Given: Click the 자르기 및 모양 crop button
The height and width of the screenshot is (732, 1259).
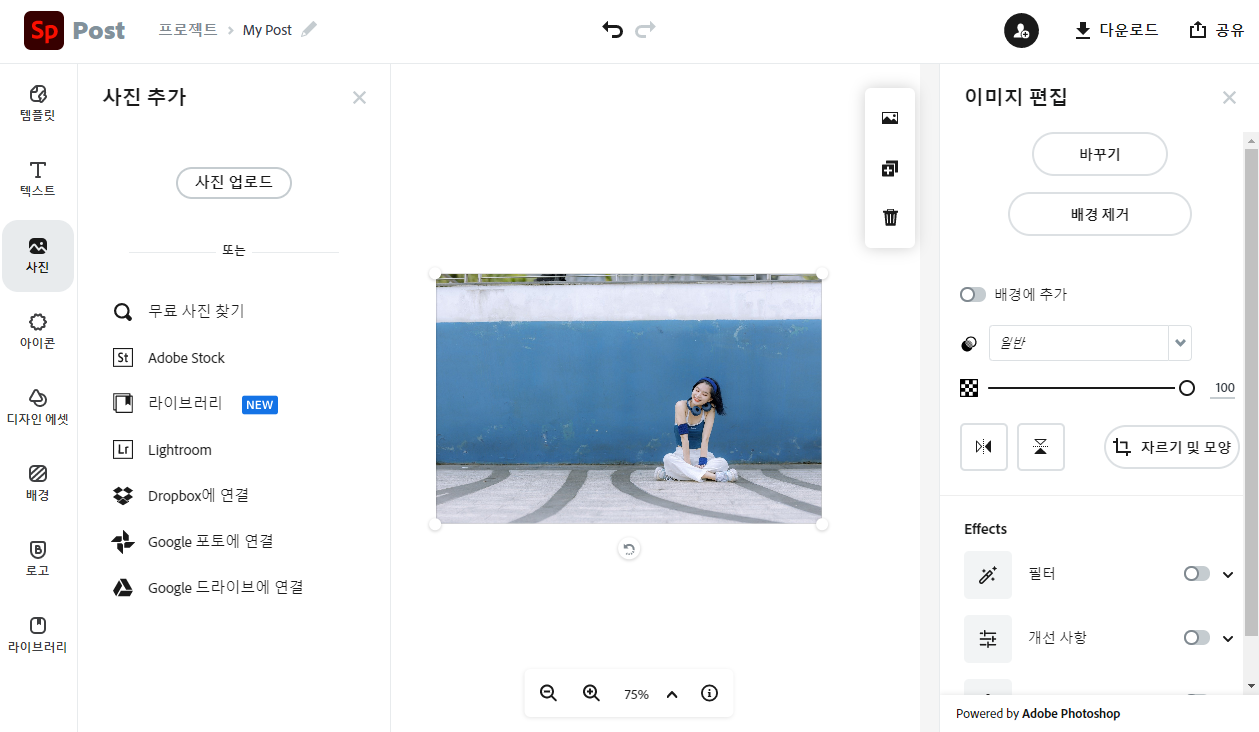Looking at the screenshot, I should pos(1172,447).
